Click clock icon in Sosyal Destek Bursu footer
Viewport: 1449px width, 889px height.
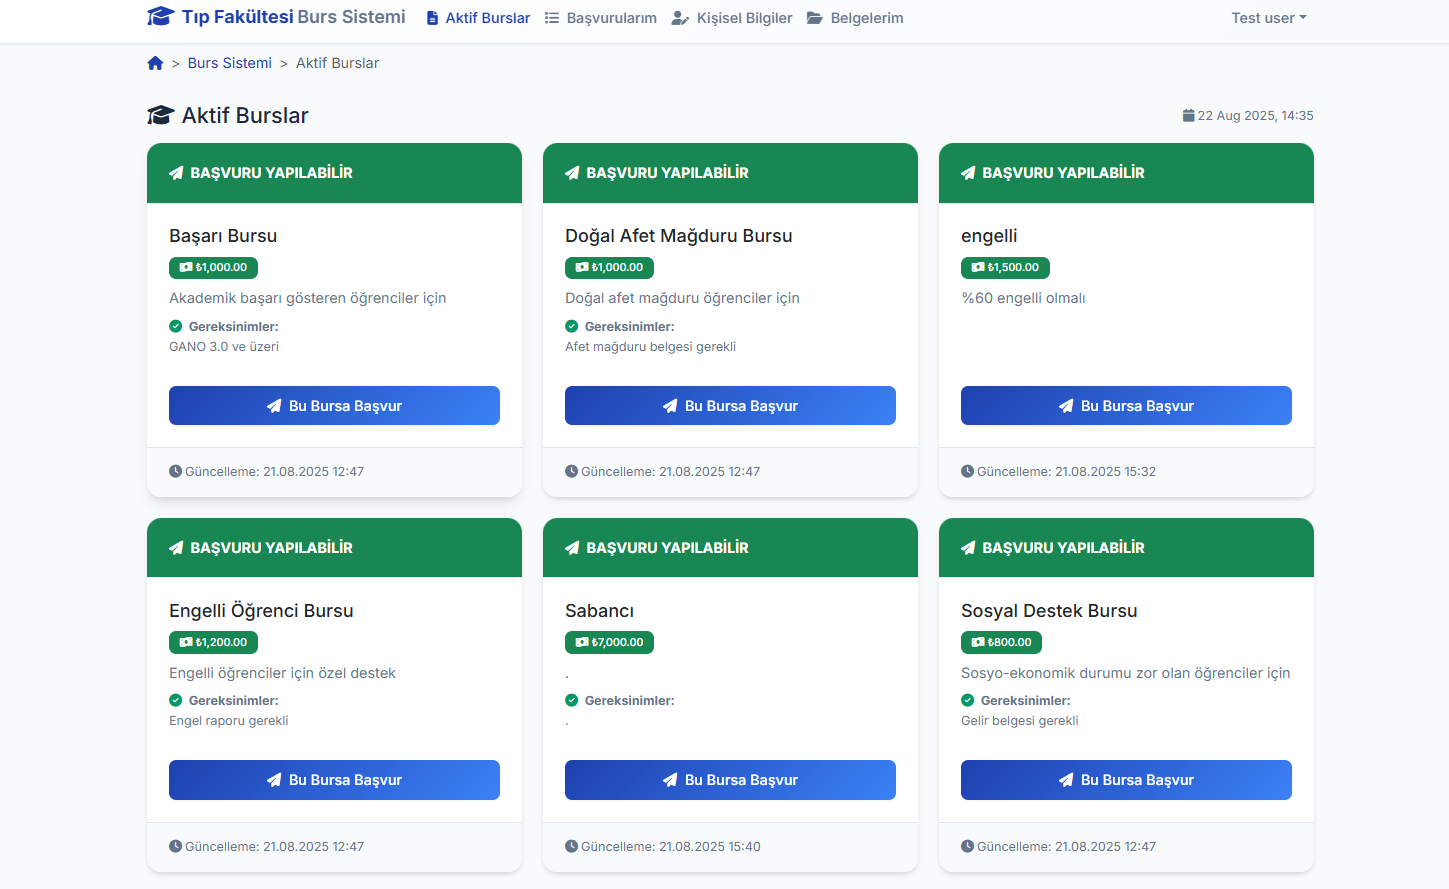coord(967,846)
